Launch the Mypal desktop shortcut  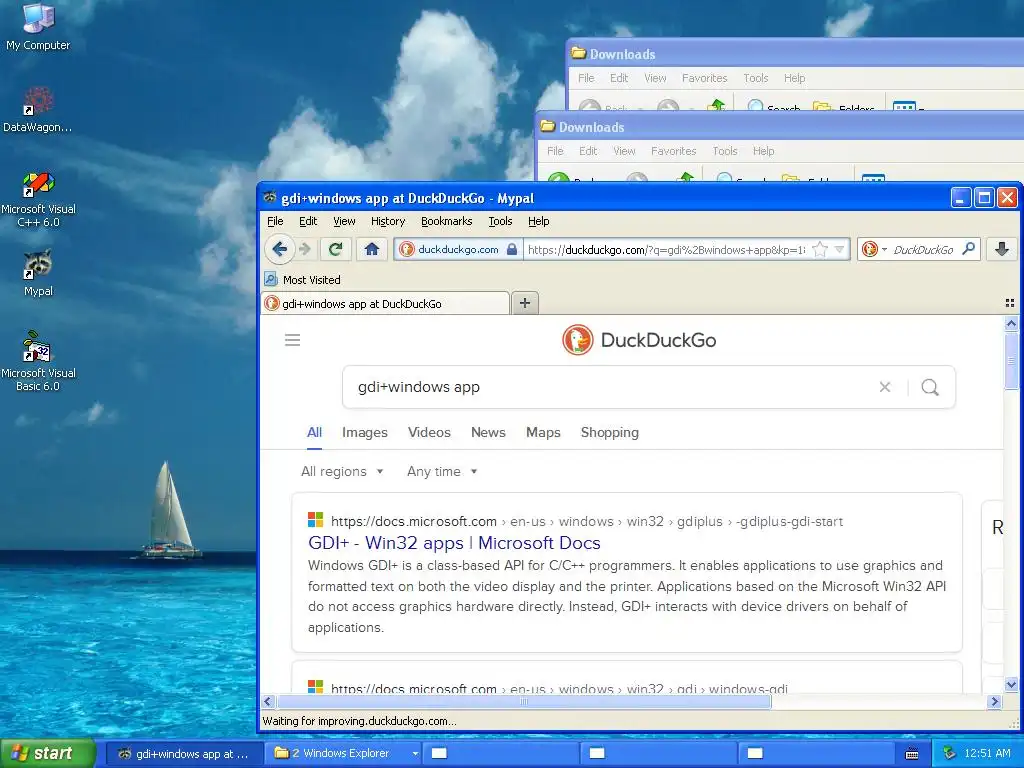click(38, 274)
